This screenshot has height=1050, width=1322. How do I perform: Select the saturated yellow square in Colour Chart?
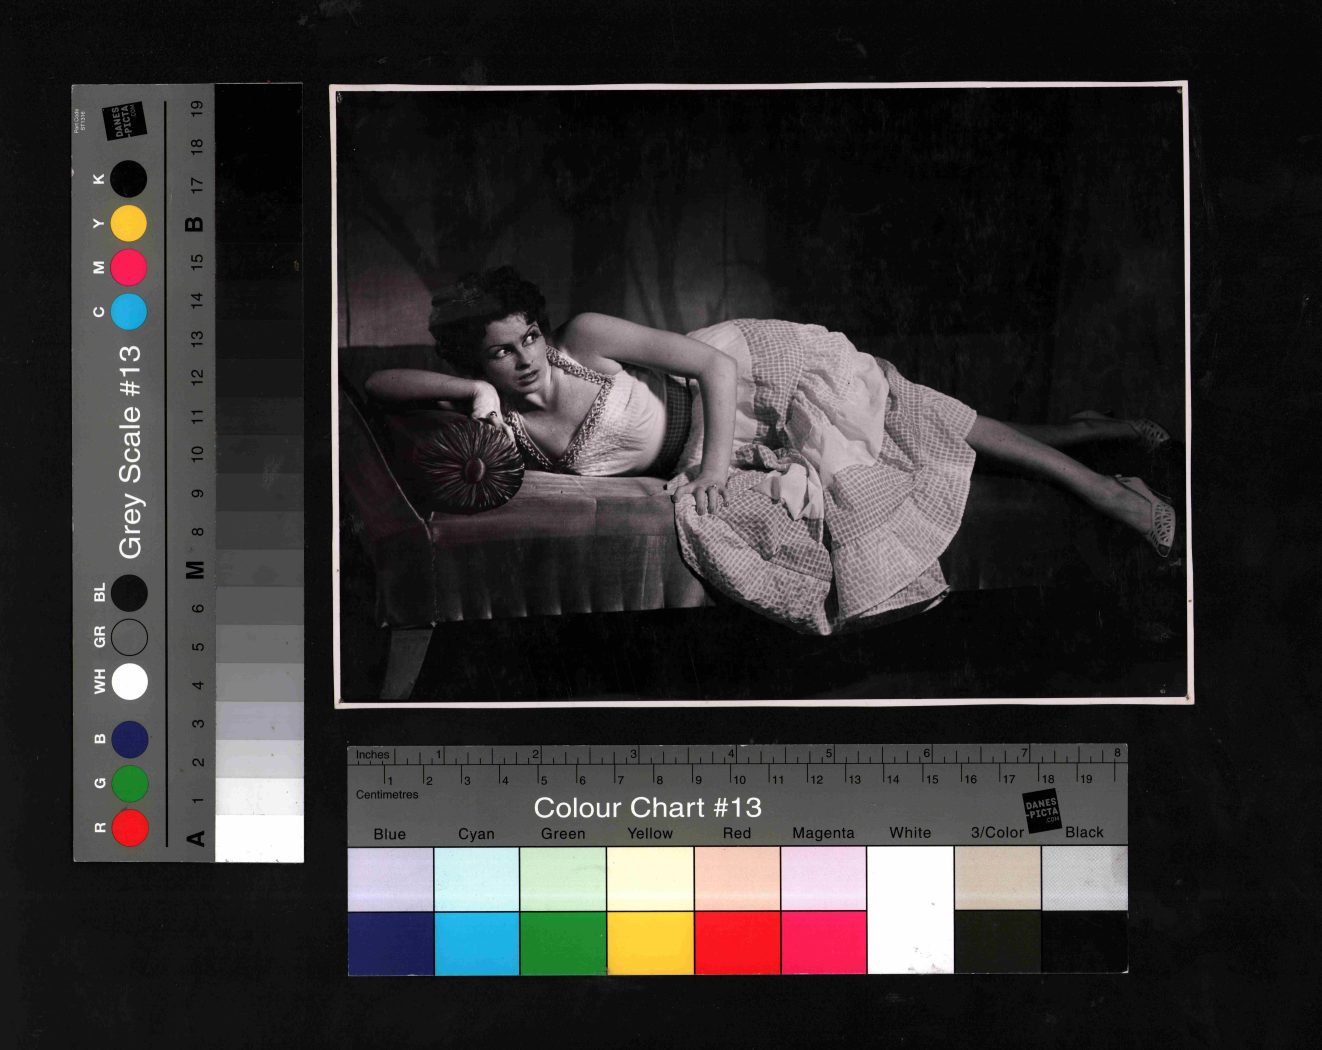coord(650,943)
